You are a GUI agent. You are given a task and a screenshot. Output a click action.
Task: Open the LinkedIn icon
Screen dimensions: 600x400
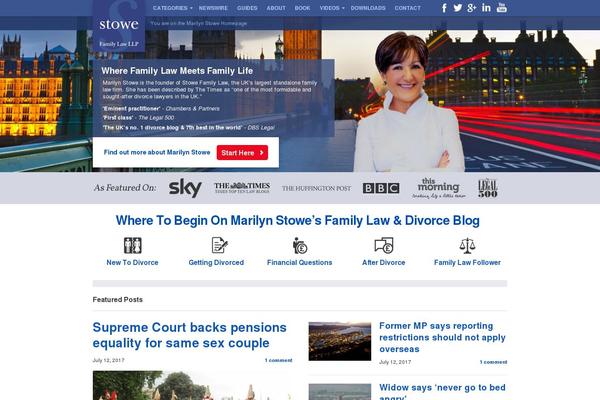(486, 8)
